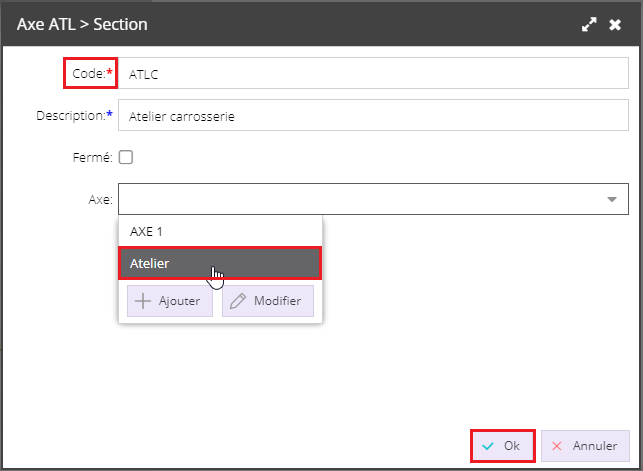Image resolution: width=643 pixels, height=471 pixels.
Task: Click the 'Axe:' label
Action: pyautogui.click(x=100, y=200)
